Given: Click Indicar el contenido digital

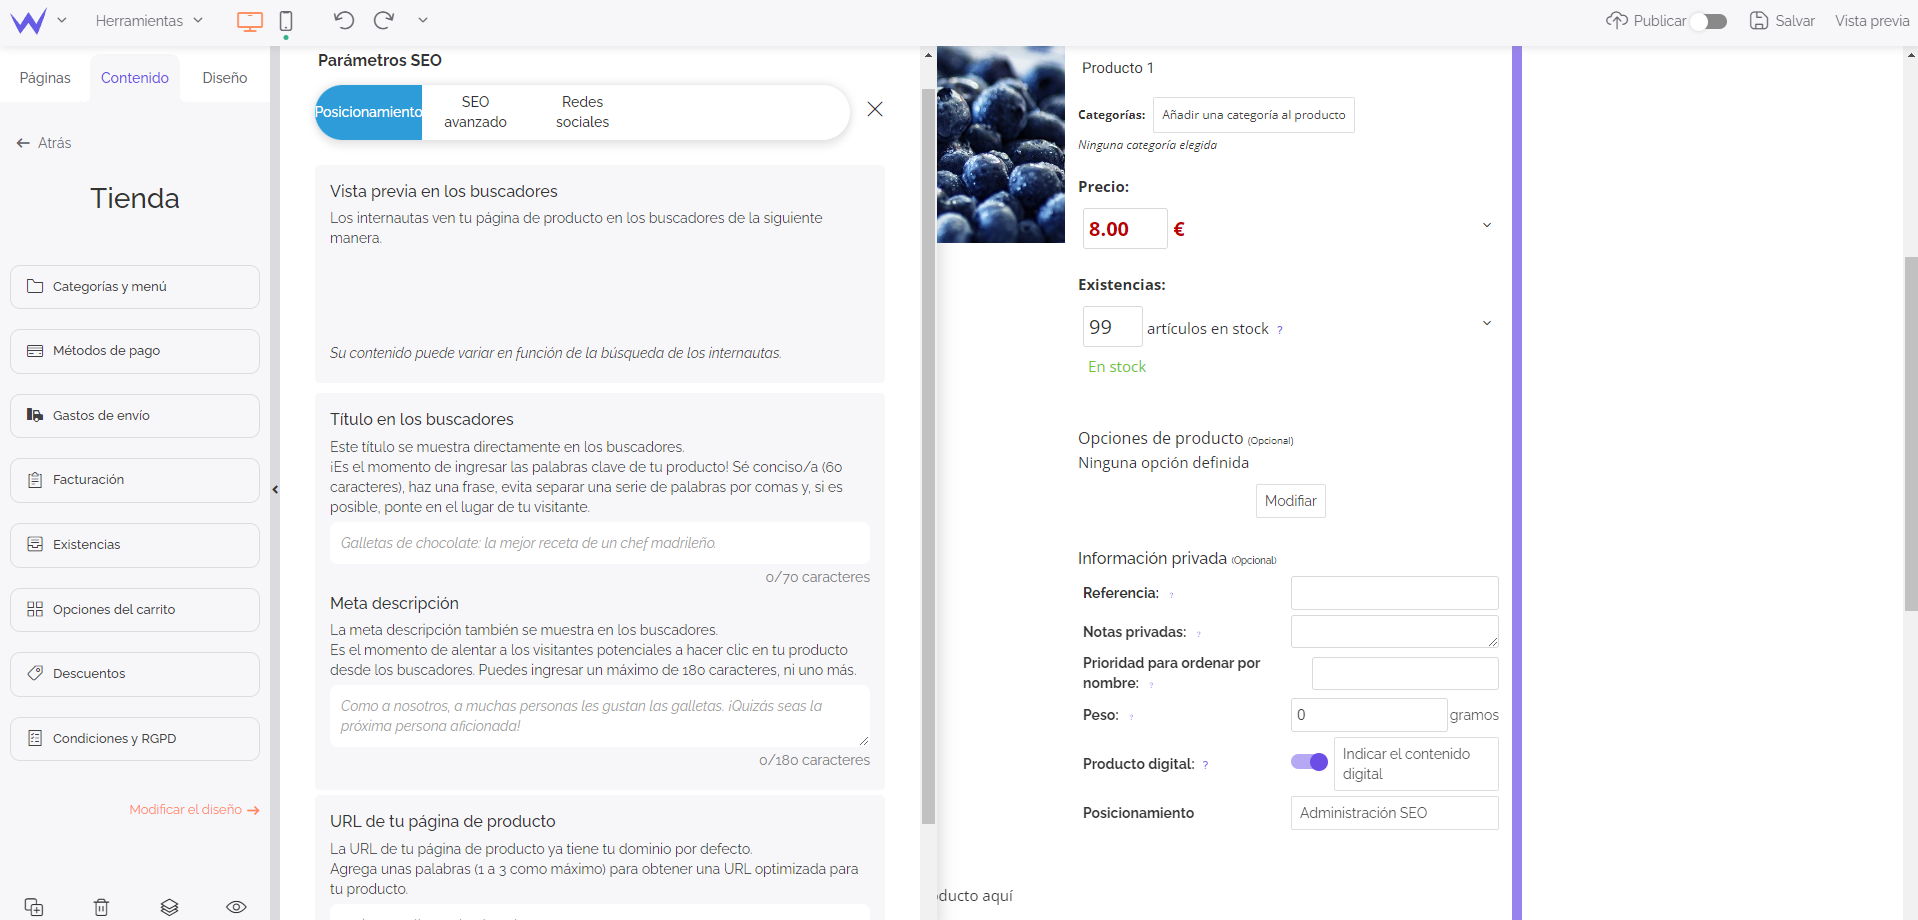Looking at the screenshot, I should pyautogui.click(x=1416, y=764).
